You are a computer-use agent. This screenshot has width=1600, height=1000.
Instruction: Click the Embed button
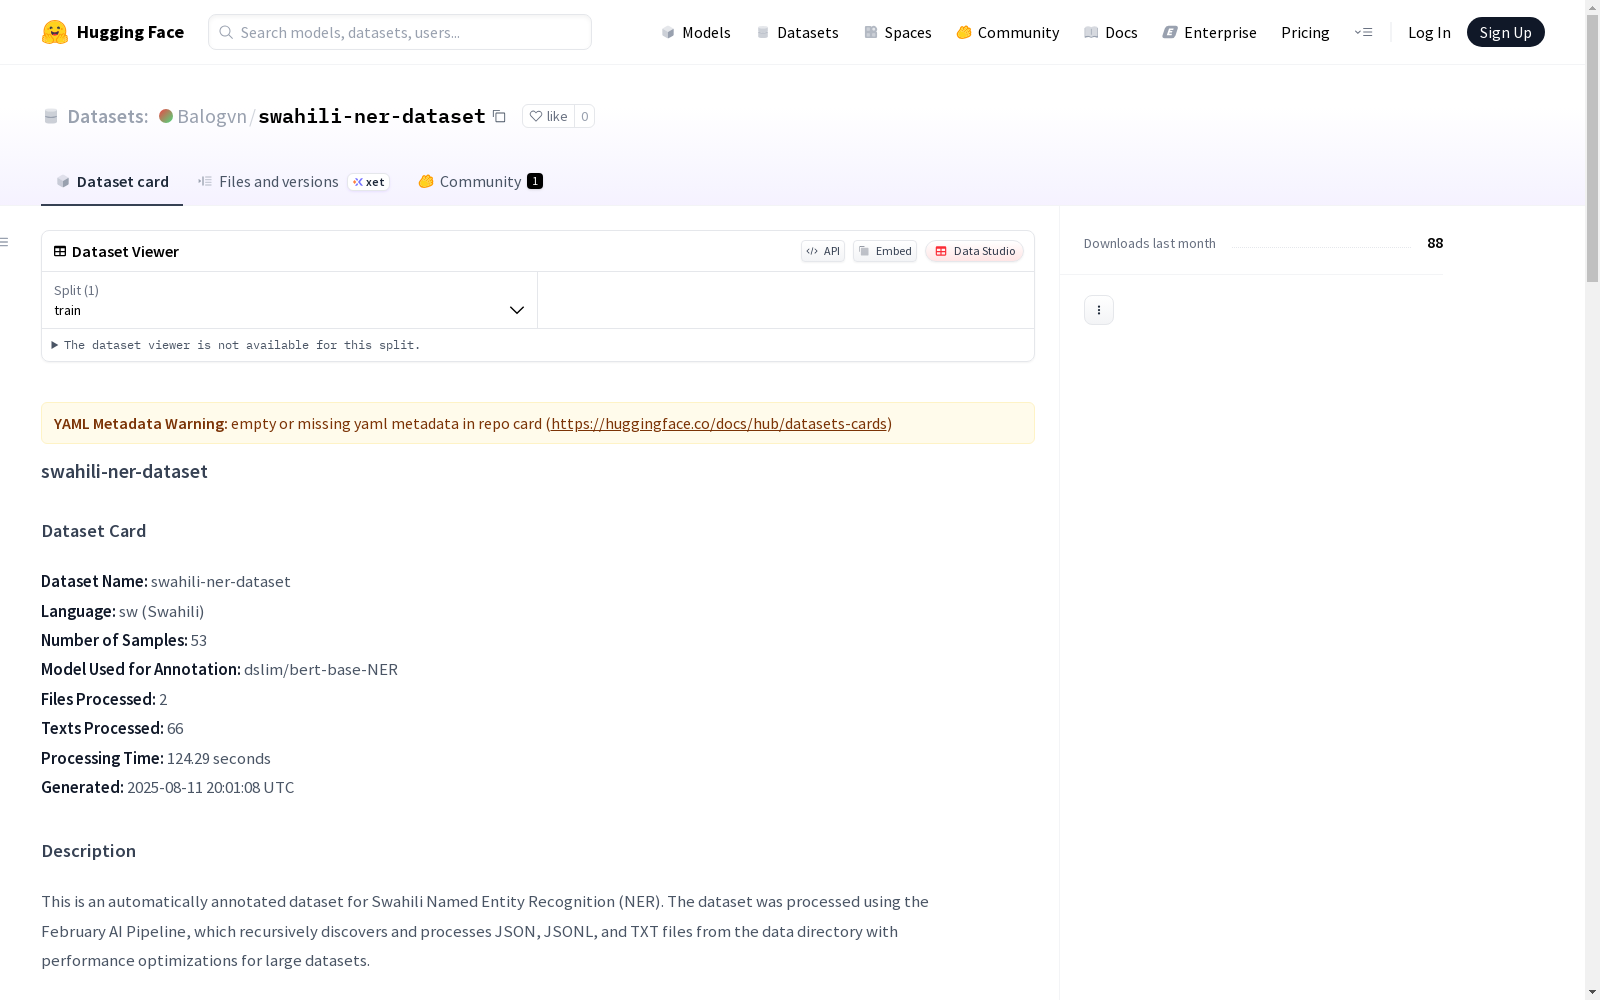click(x=885, y=251)
